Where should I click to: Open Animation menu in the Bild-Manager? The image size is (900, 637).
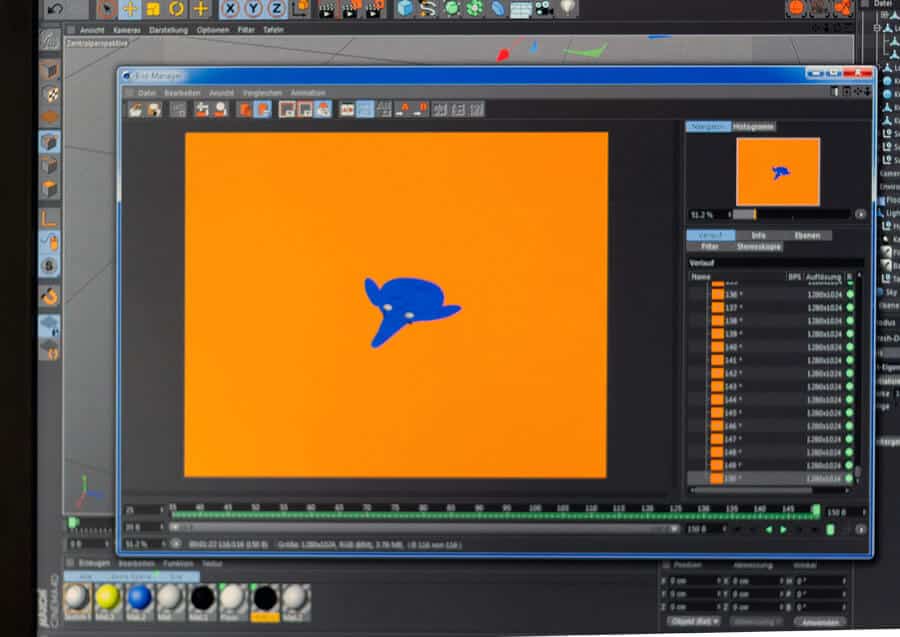coord(308,93)
